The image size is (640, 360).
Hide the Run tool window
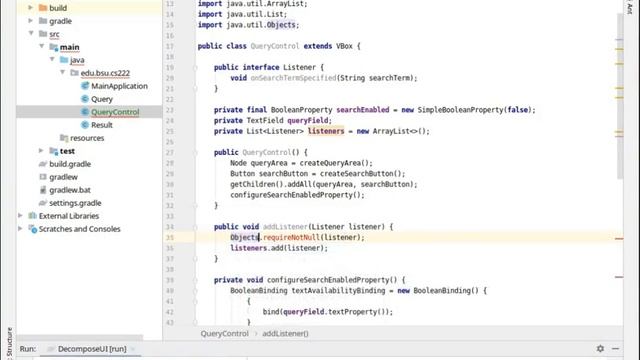pos(616,349)
